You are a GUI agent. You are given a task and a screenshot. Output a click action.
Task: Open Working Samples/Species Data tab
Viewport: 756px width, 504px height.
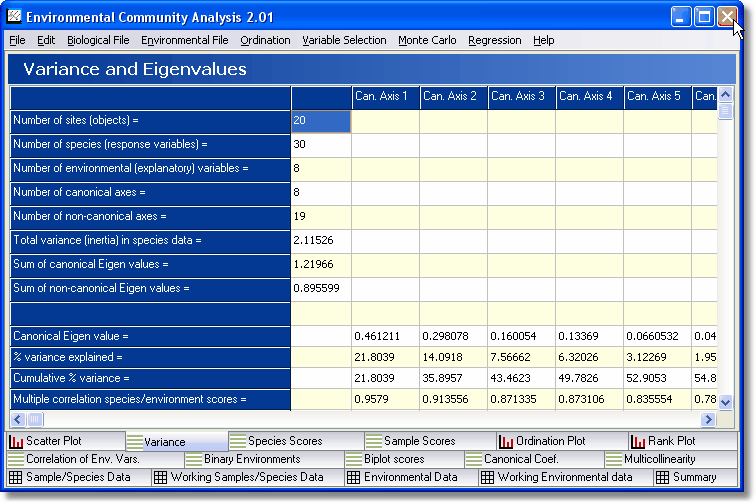(248, 477)
